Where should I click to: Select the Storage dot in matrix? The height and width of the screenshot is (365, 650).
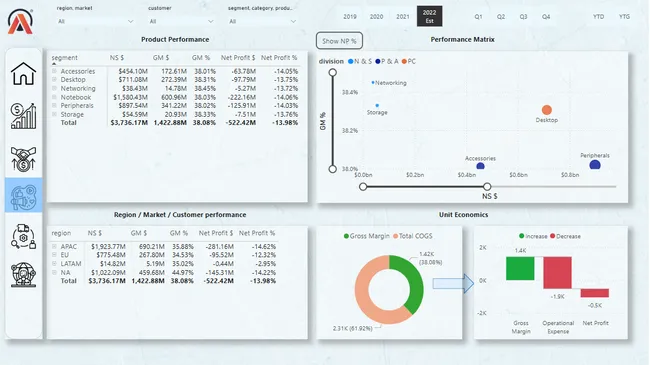(377, 106)
